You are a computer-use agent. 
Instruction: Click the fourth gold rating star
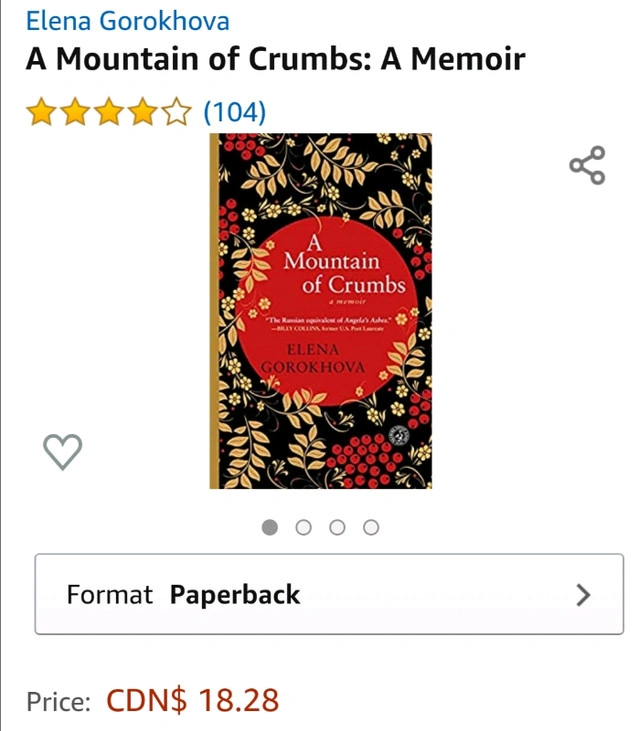pos(143,112)
